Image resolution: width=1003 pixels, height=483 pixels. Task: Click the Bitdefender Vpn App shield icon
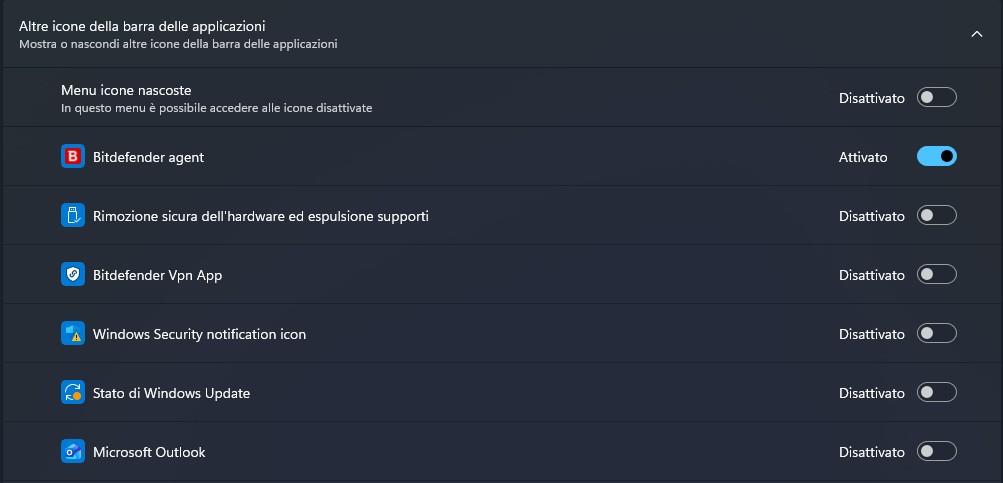point(73,275)
